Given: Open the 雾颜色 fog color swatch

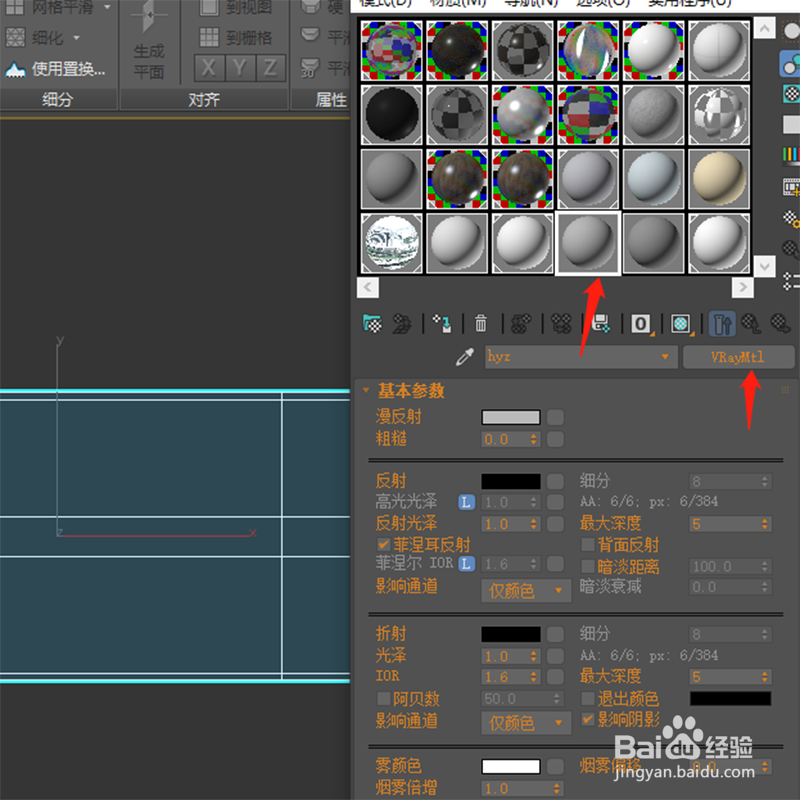Looking at the screenshot, I should coord(511,766).
